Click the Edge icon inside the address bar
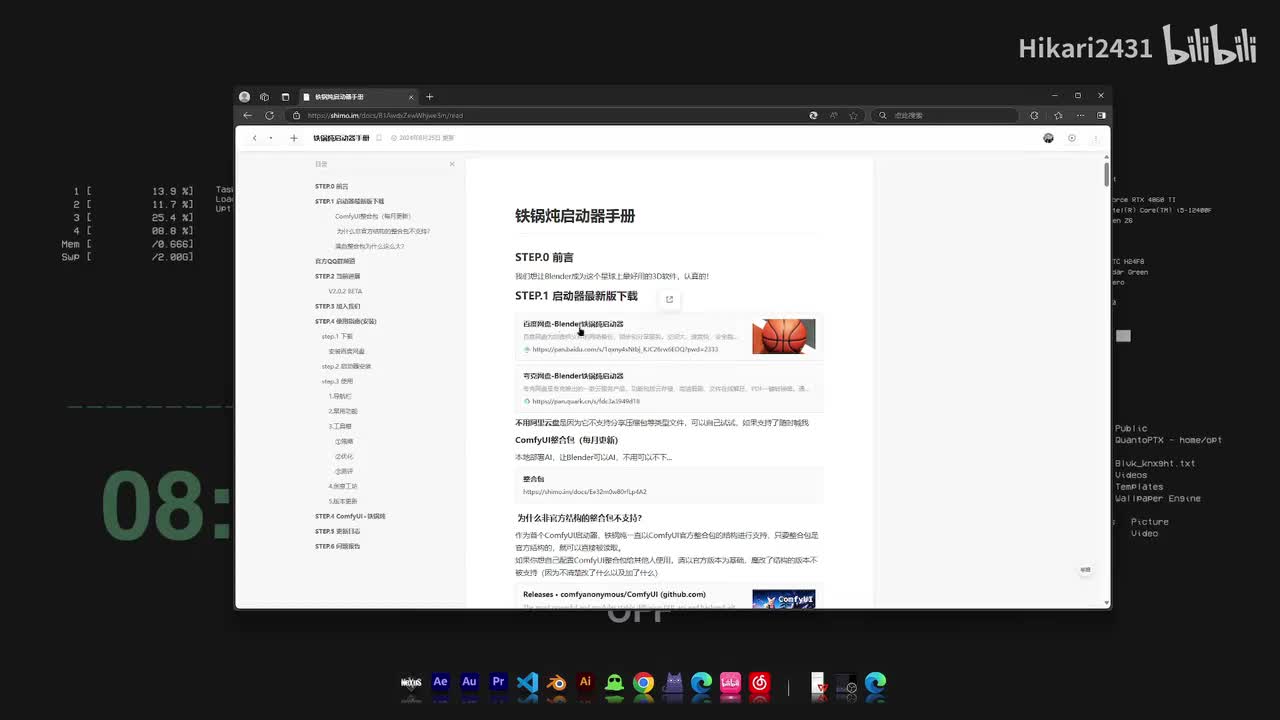This screenshot has height=720, width=1280. click(814, 115)
